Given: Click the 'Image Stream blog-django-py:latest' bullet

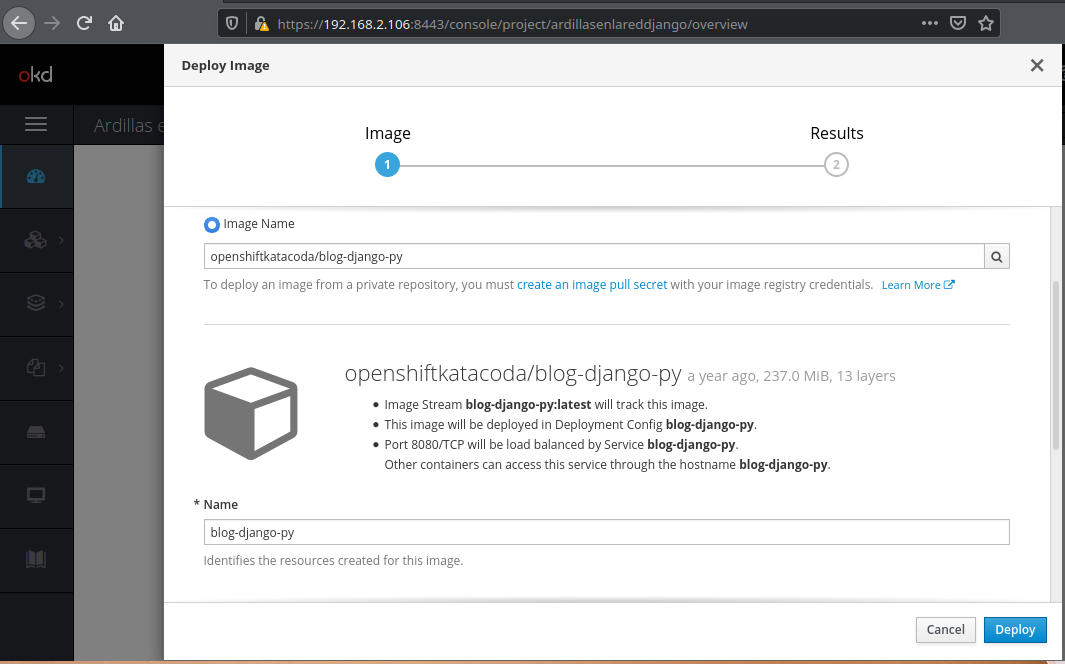Looking at the screenshot, I should 546,405.
